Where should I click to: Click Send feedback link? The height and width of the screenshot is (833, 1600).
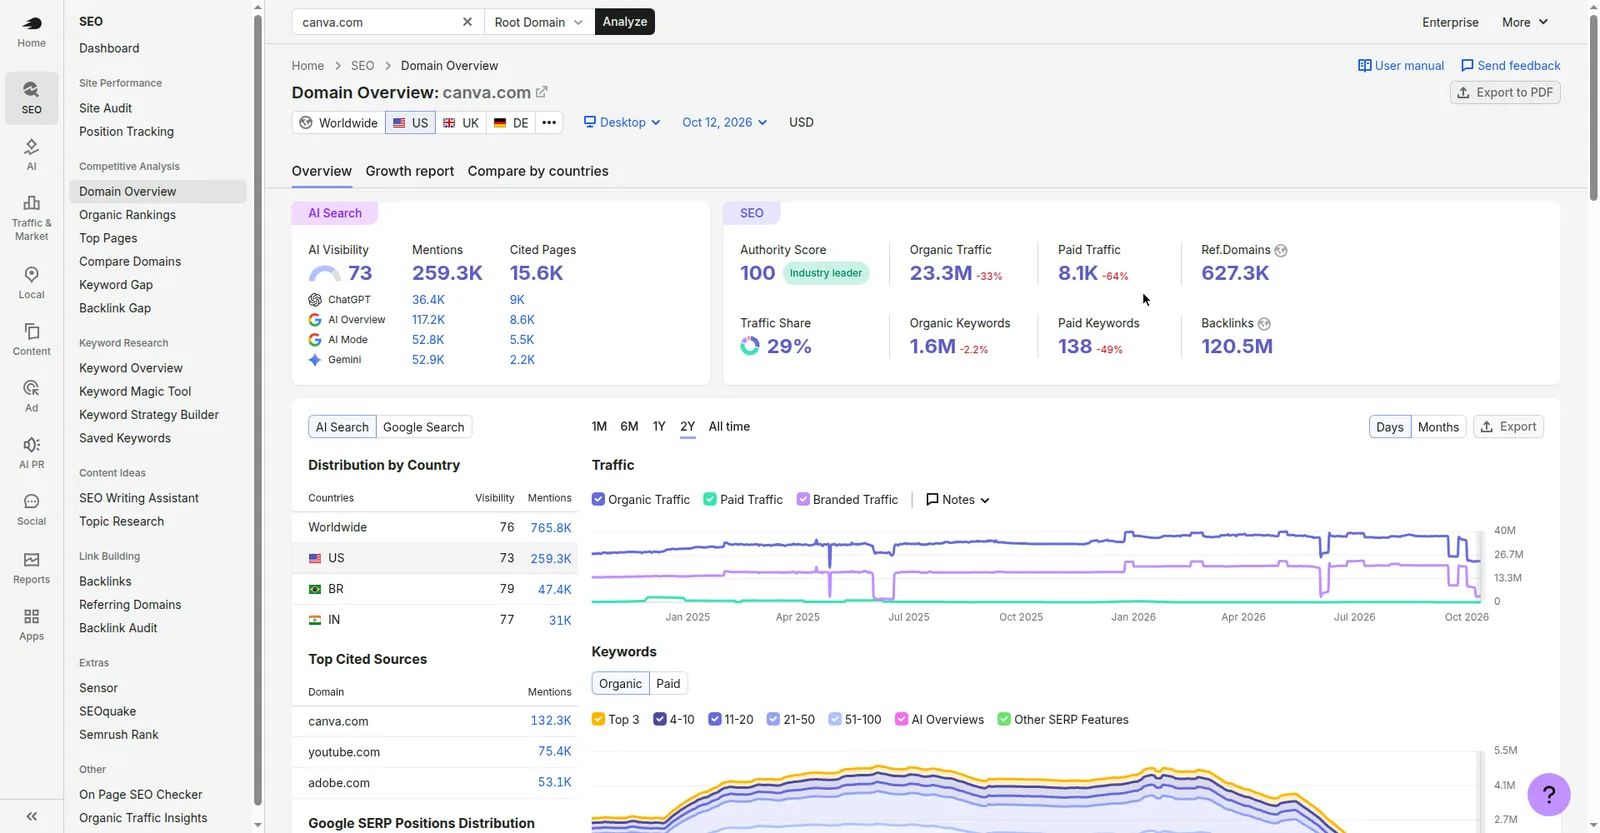(x=1511, y=66)
